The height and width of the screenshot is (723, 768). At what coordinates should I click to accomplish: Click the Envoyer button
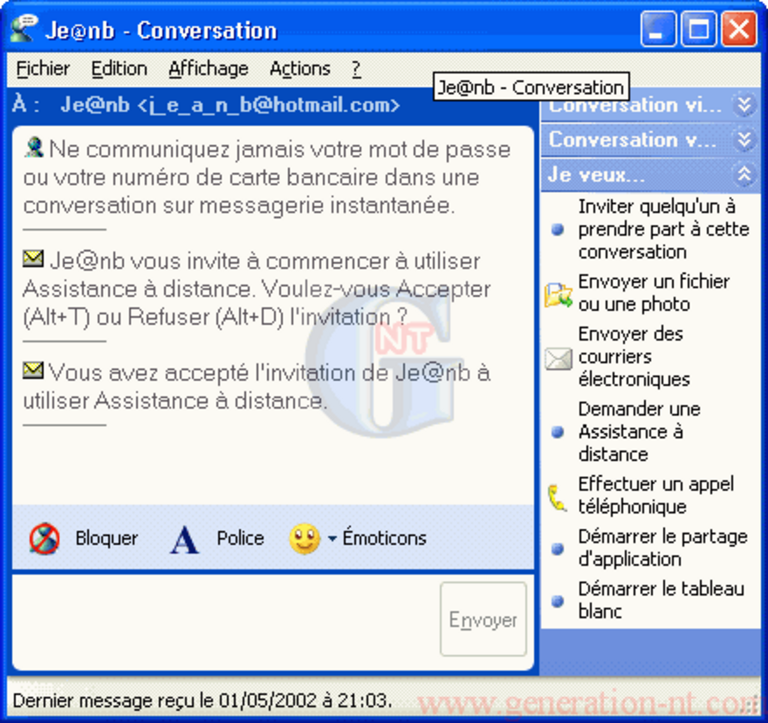point(483,619)
